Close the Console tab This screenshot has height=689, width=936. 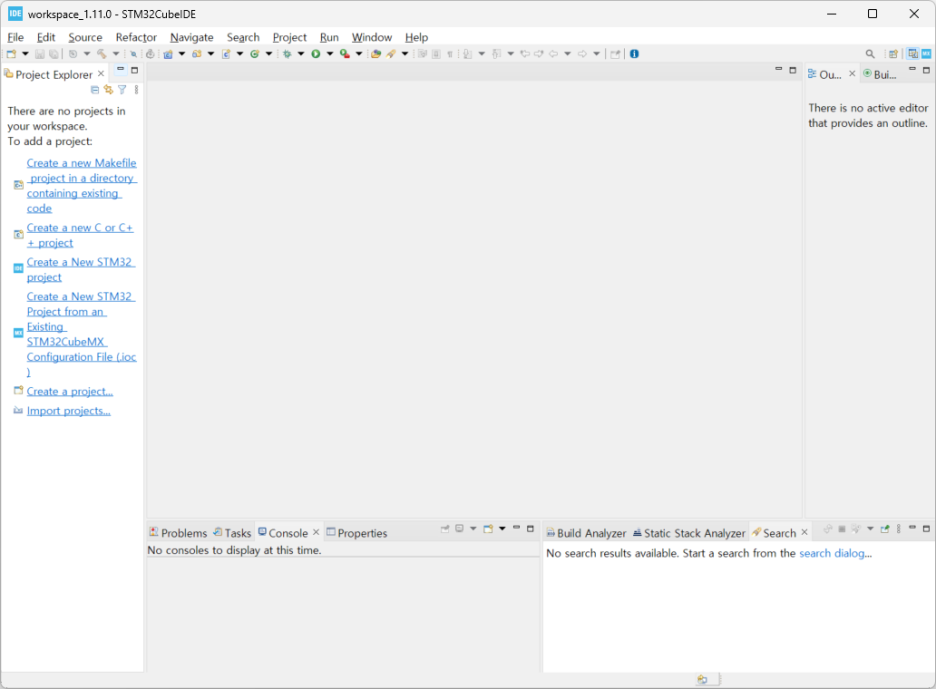pos(316,532)
